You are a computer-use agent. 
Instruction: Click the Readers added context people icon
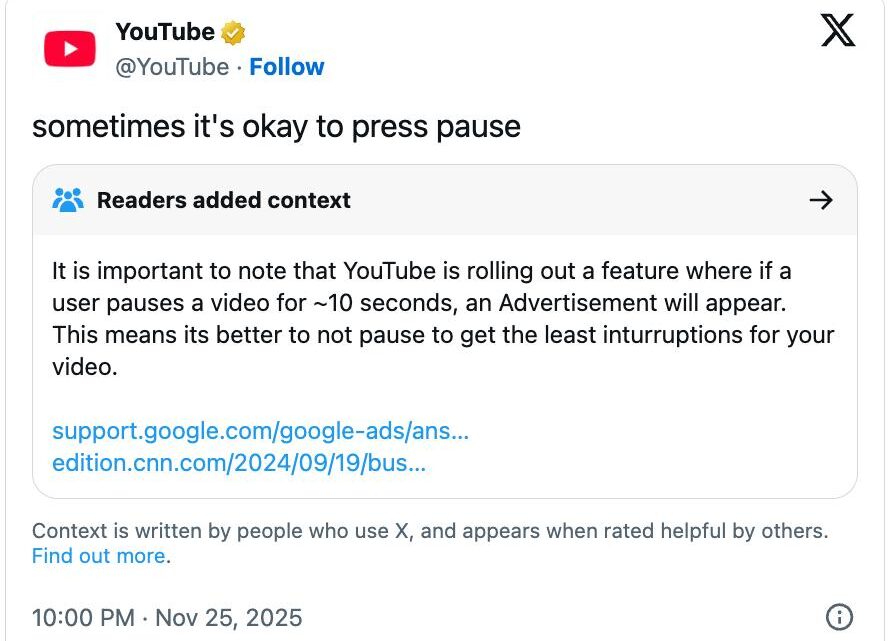[x=68, y=200]
